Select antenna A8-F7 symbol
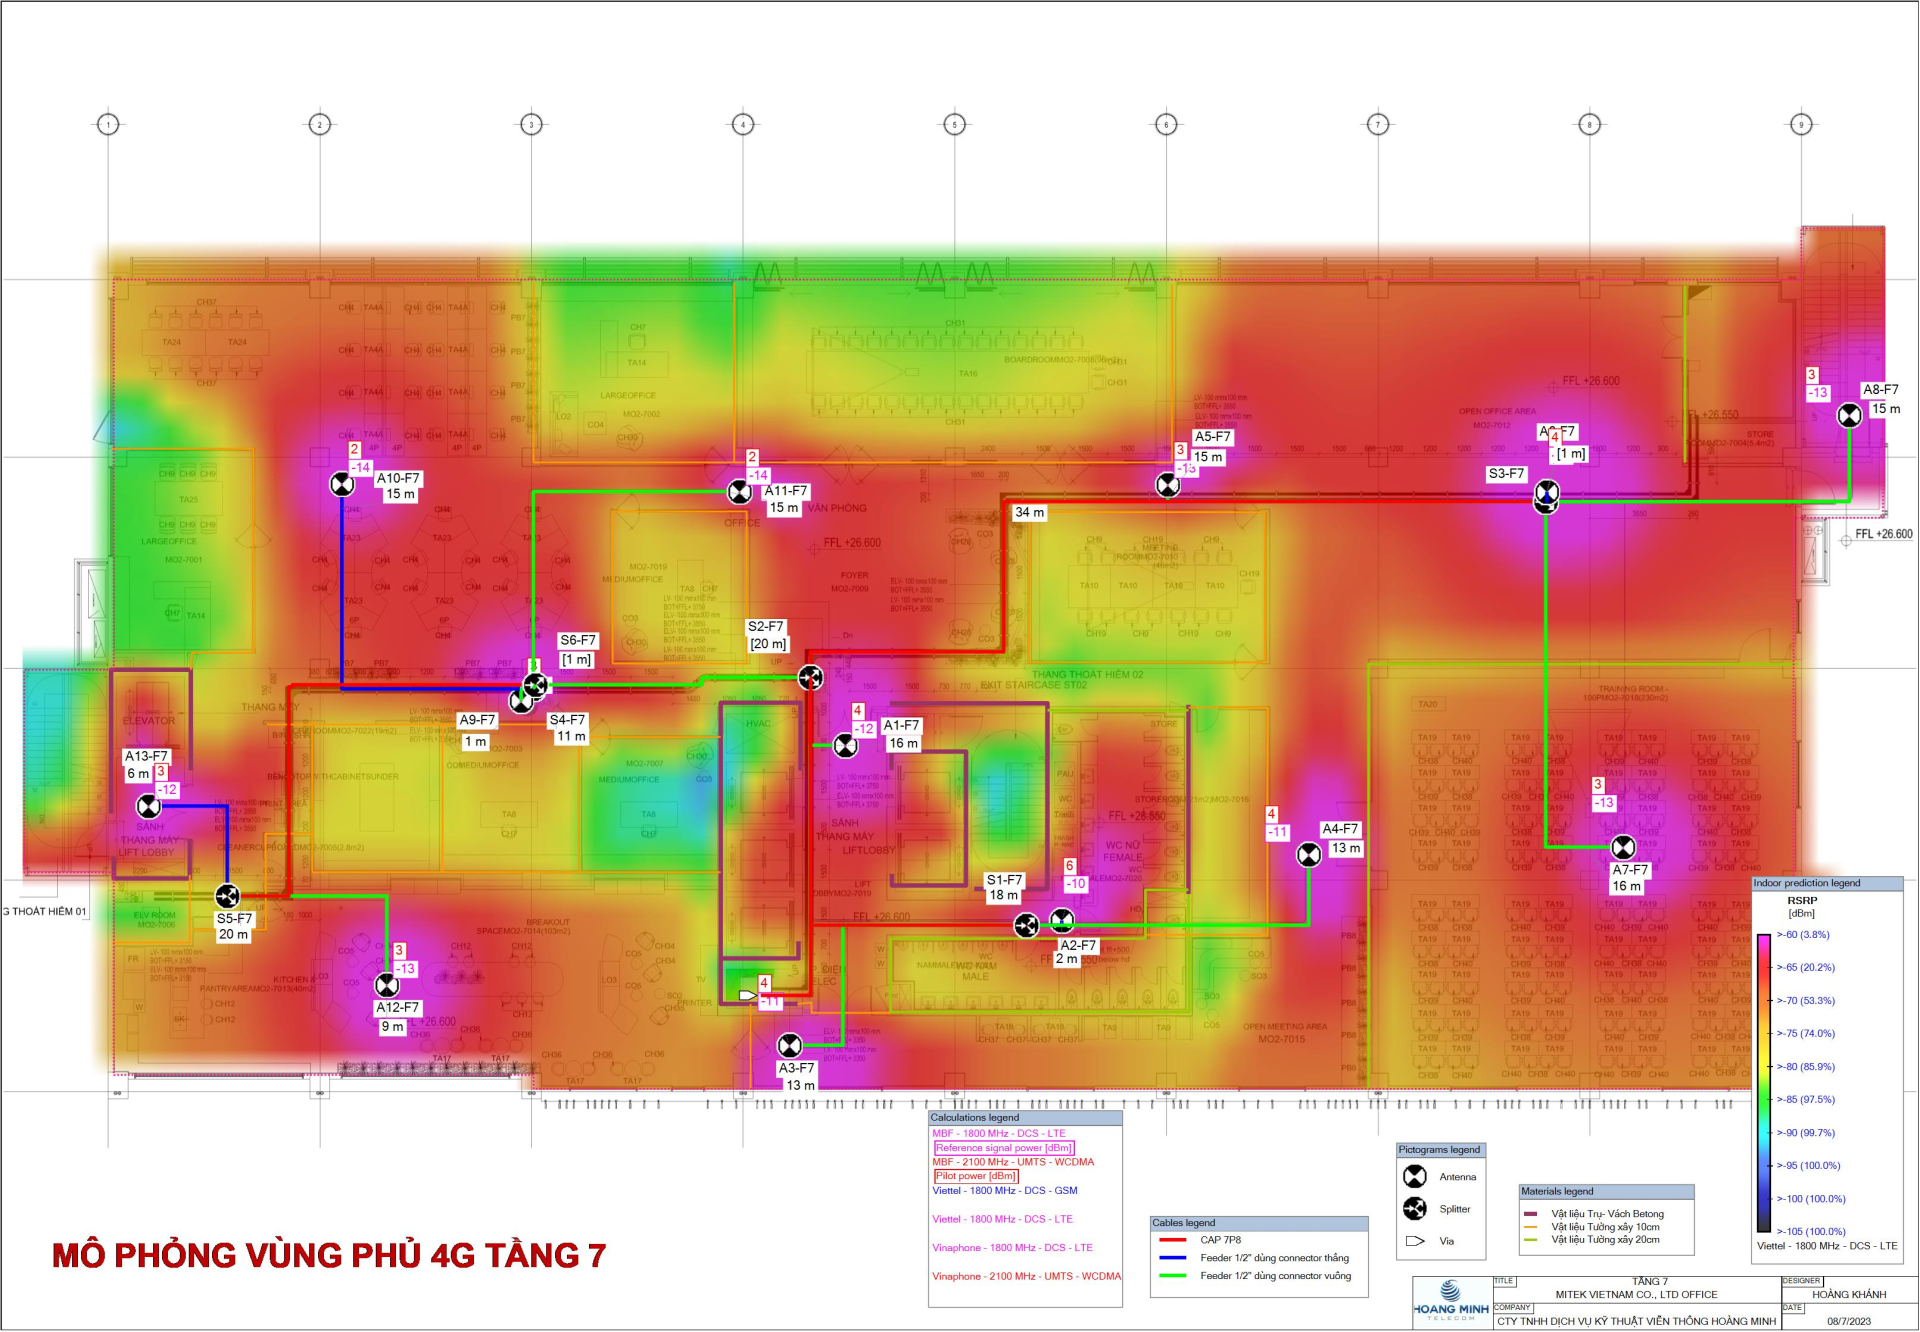This screenshot has width=1920, height=1332. coord(1849,415)
